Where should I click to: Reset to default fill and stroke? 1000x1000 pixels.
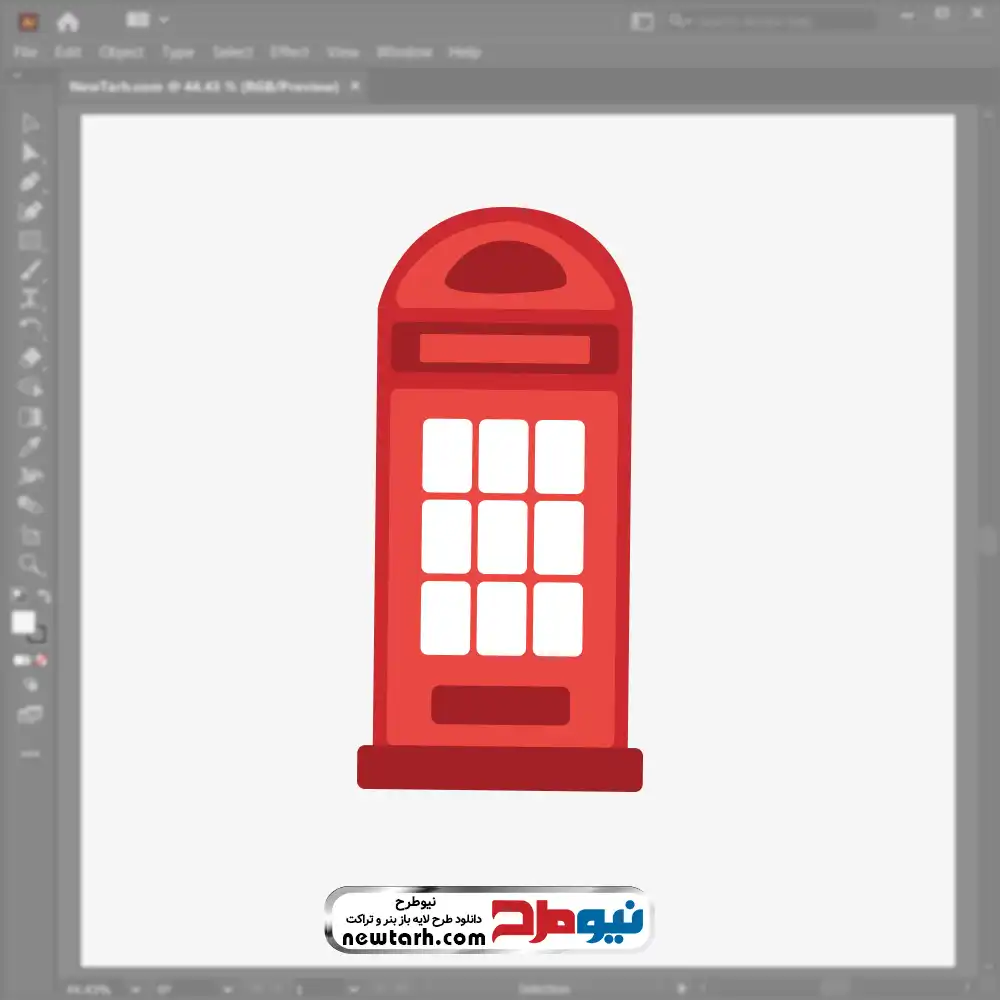[17, 597]
